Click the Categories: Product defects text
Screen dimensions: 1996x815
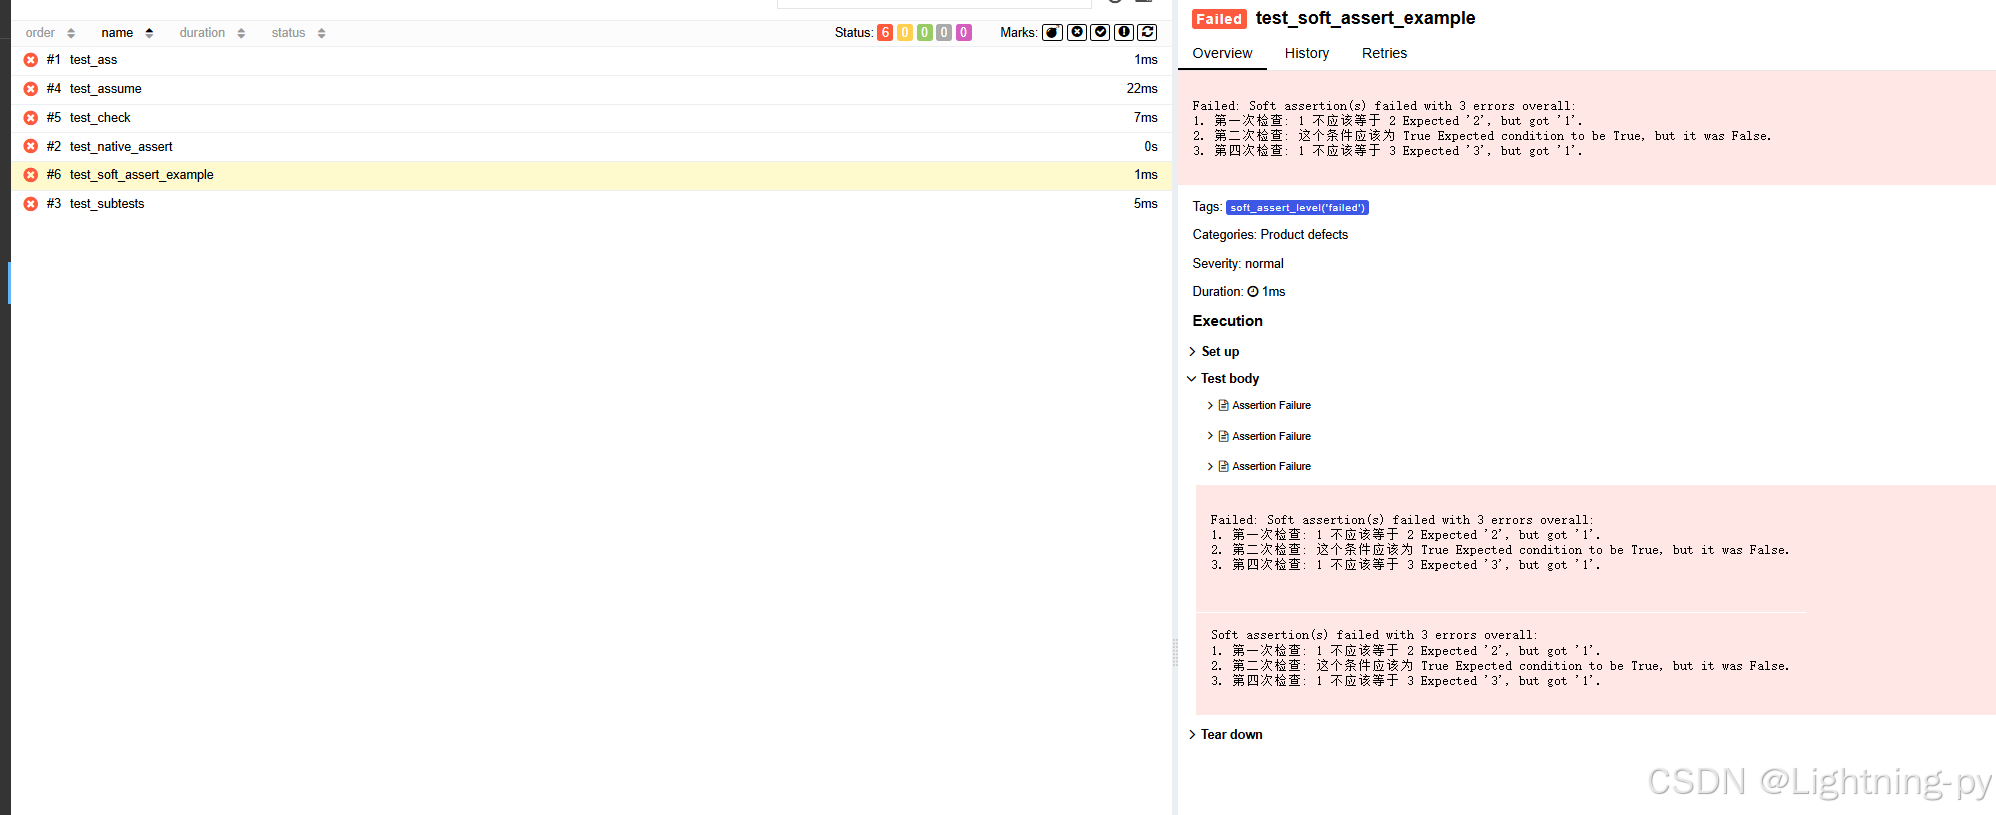[x=1270, y=235]
